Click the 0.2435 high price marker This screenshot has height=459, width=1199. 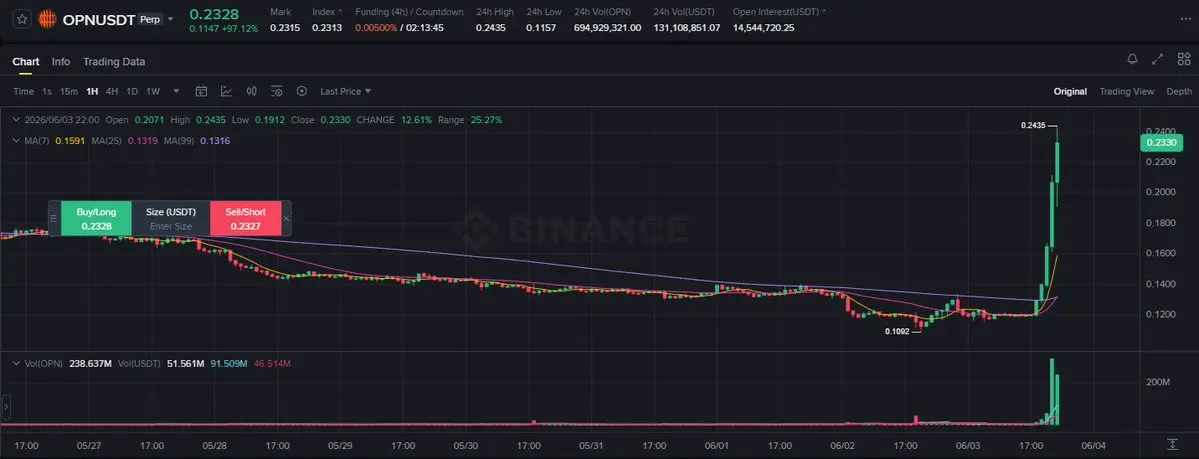coord(1033,125)
